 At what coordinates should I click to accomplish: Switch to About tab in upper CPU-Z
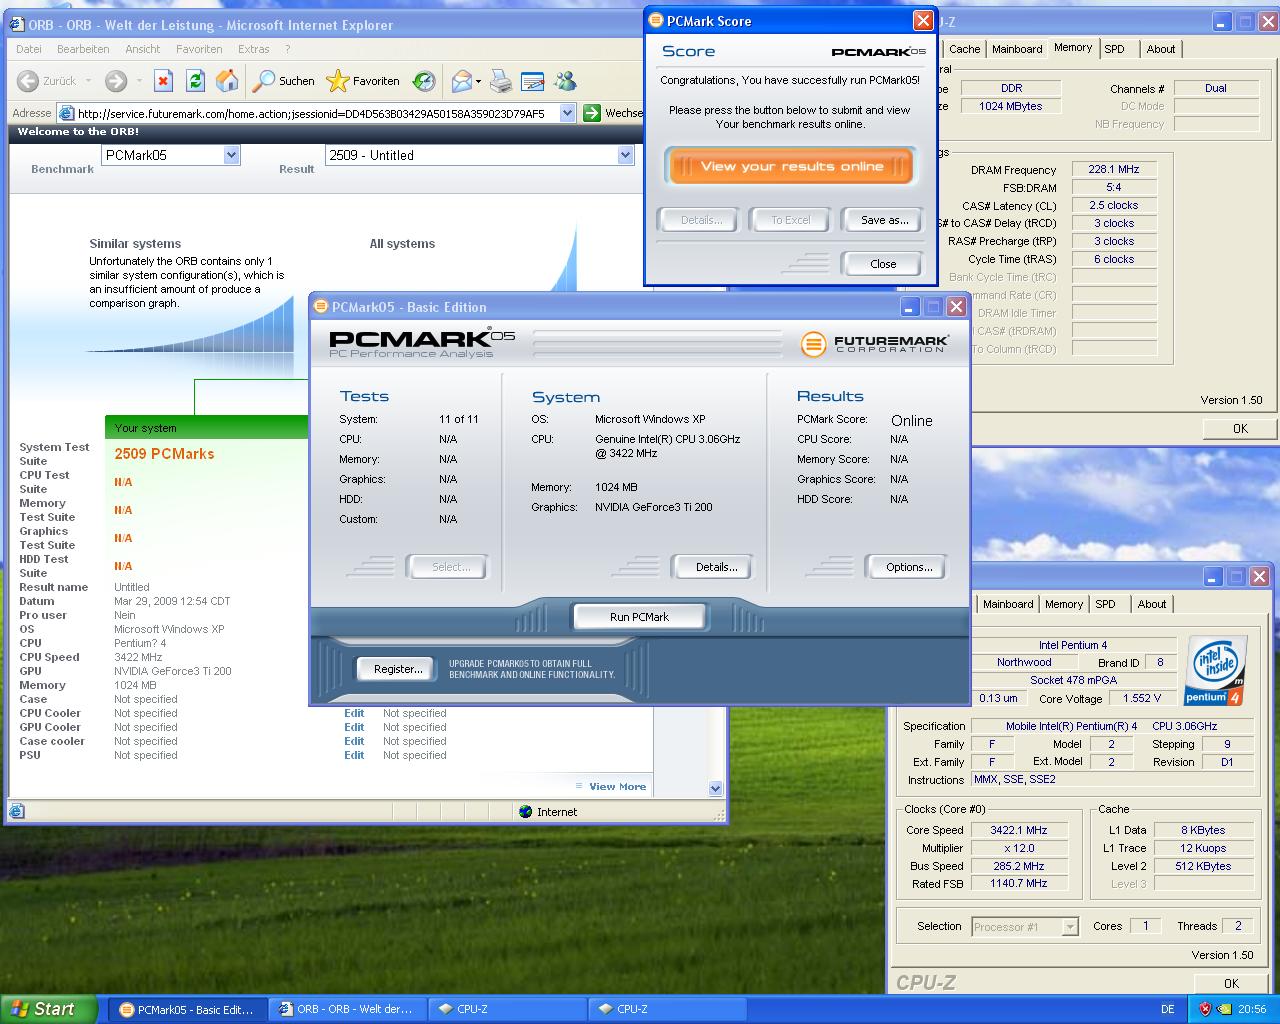1161,49
